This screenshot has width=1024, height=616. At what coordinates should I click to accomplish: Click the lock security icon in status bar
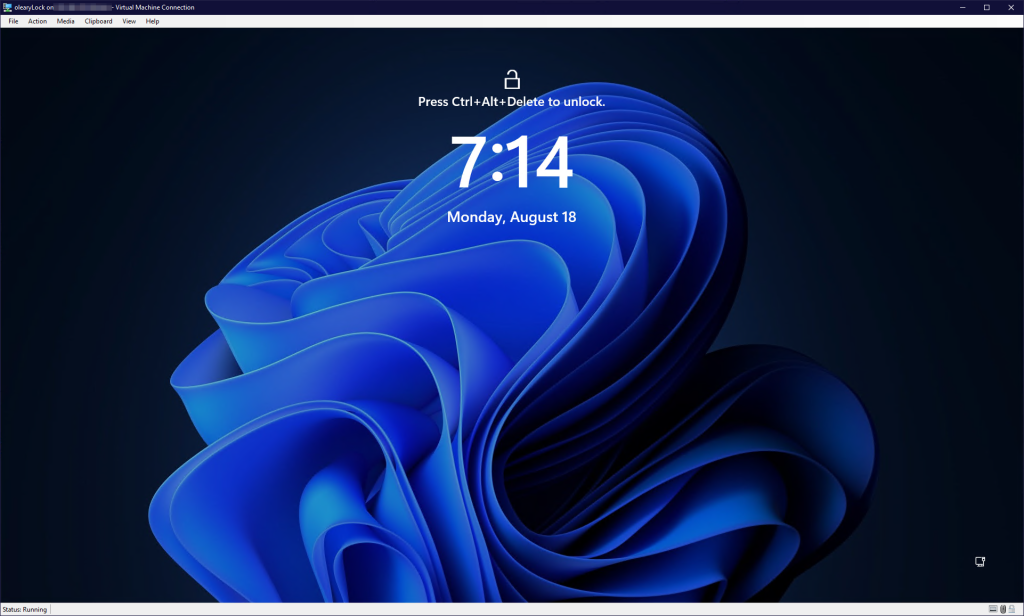coord(1012,609)
